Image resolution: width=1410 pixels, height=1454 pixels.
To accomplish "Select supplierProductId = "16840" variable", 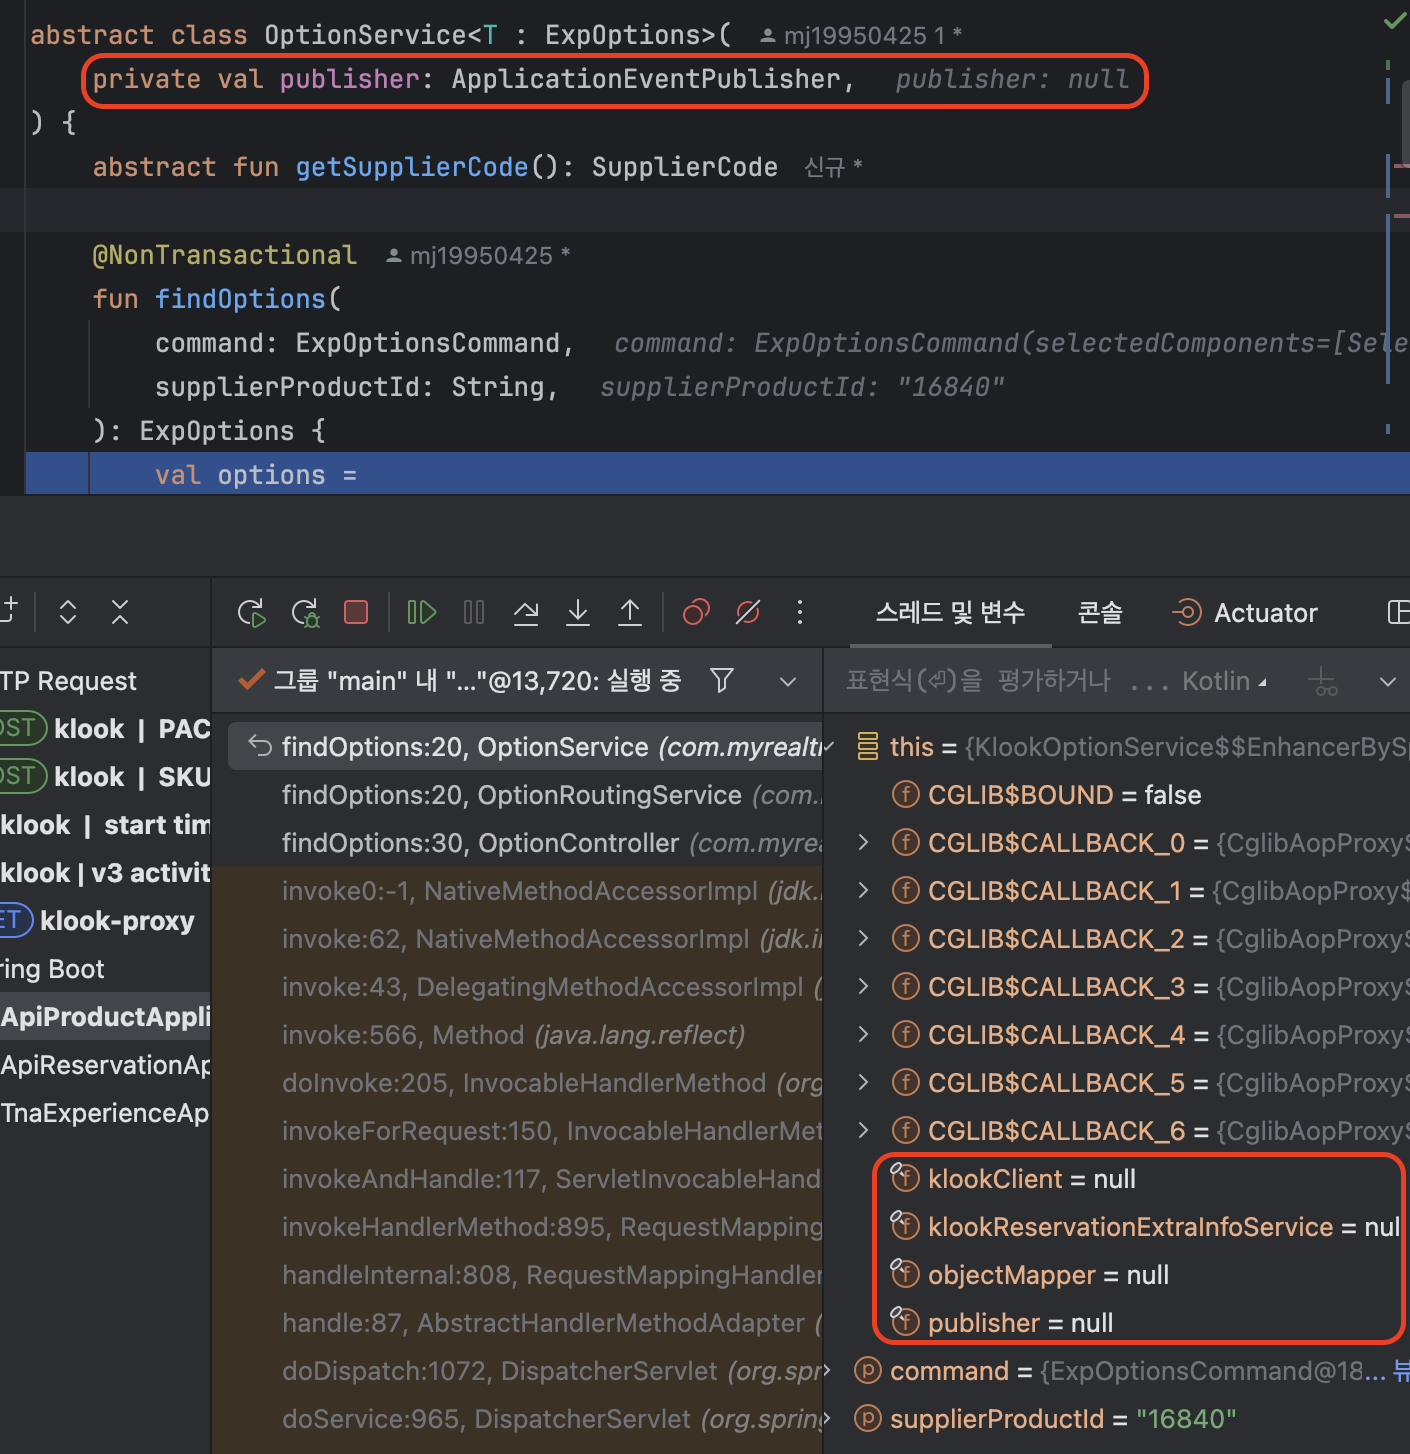I will point(1117,1419).
